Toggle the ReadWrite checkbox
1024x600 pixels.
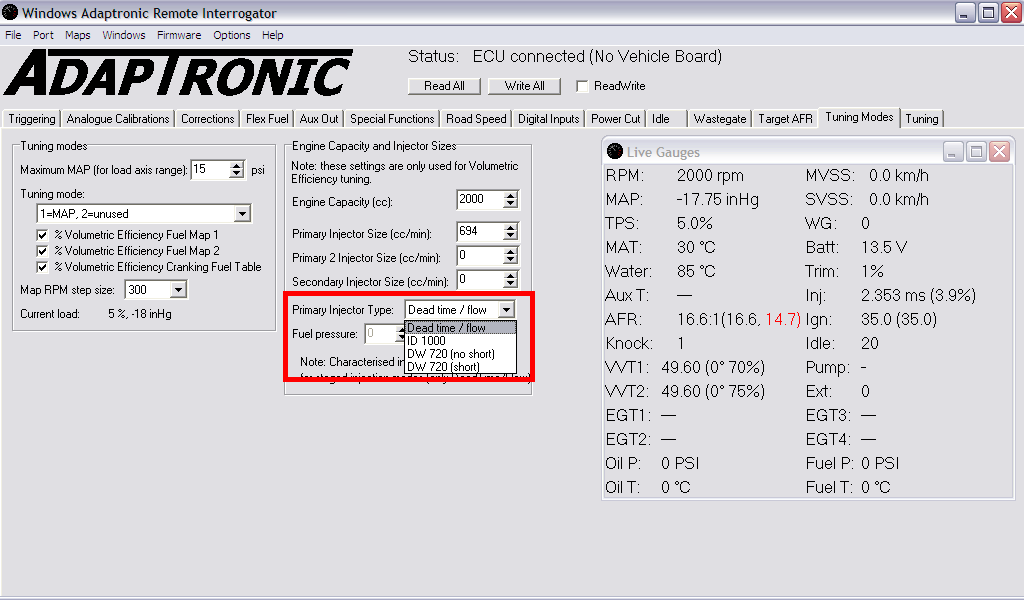point(582,86)
